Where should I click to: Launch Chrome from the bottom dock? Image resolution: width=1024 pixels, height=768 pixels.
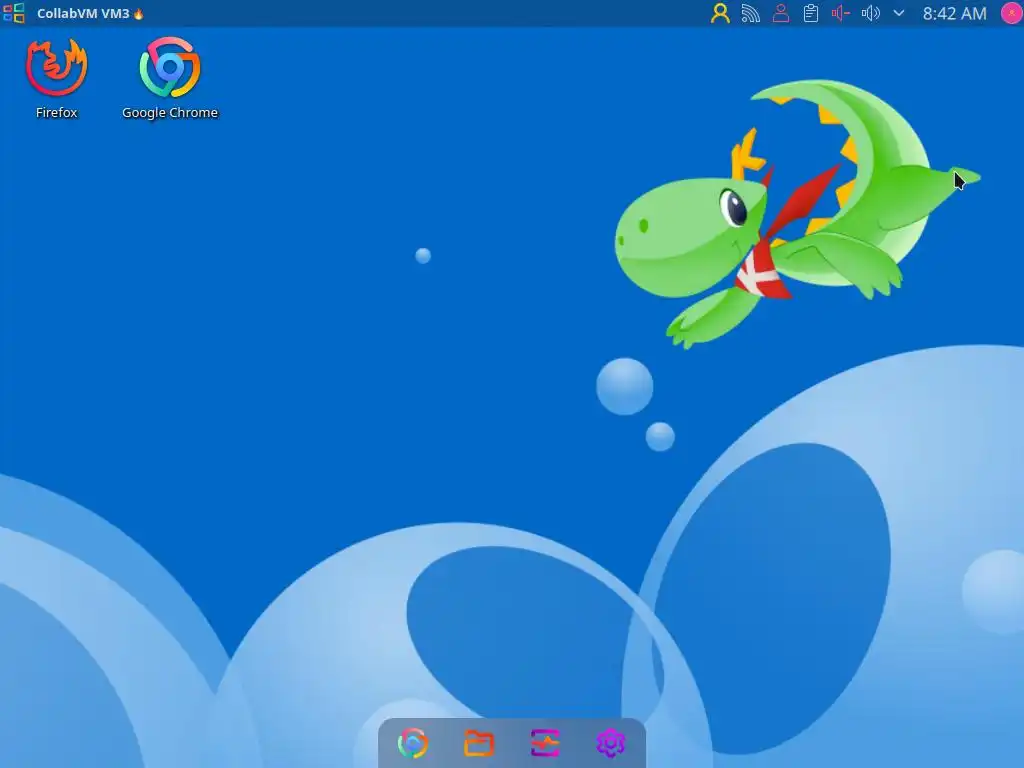point(413,743)
